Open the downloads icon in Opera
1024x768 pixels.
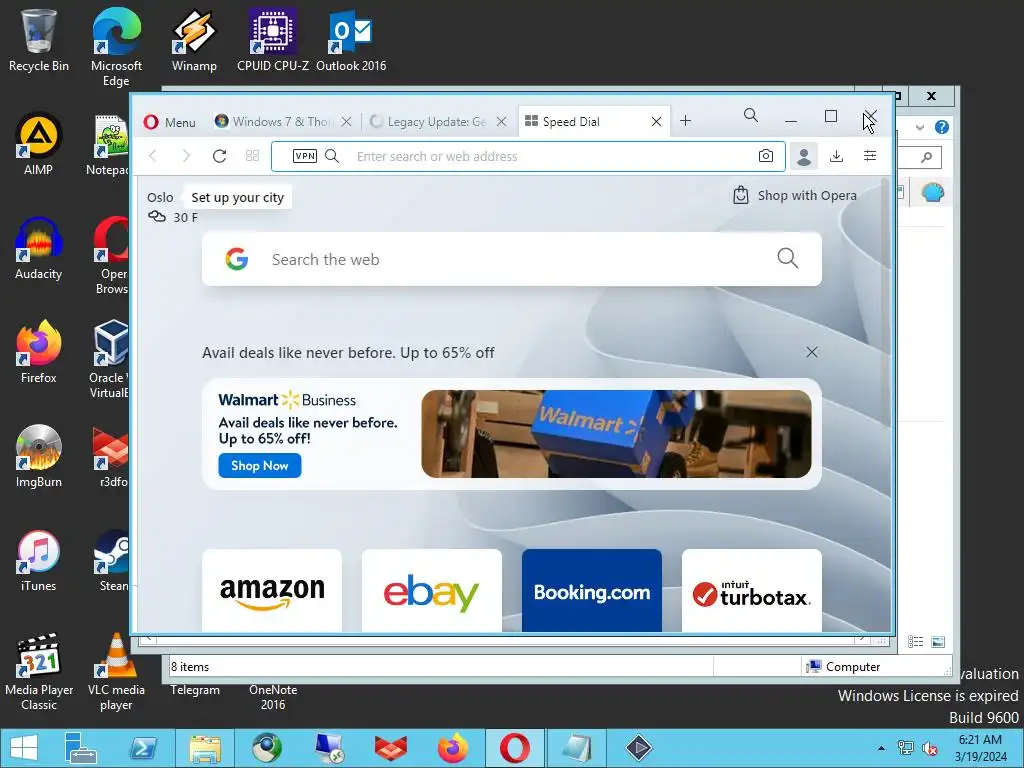pyautogui.click(x=837, y=156)
